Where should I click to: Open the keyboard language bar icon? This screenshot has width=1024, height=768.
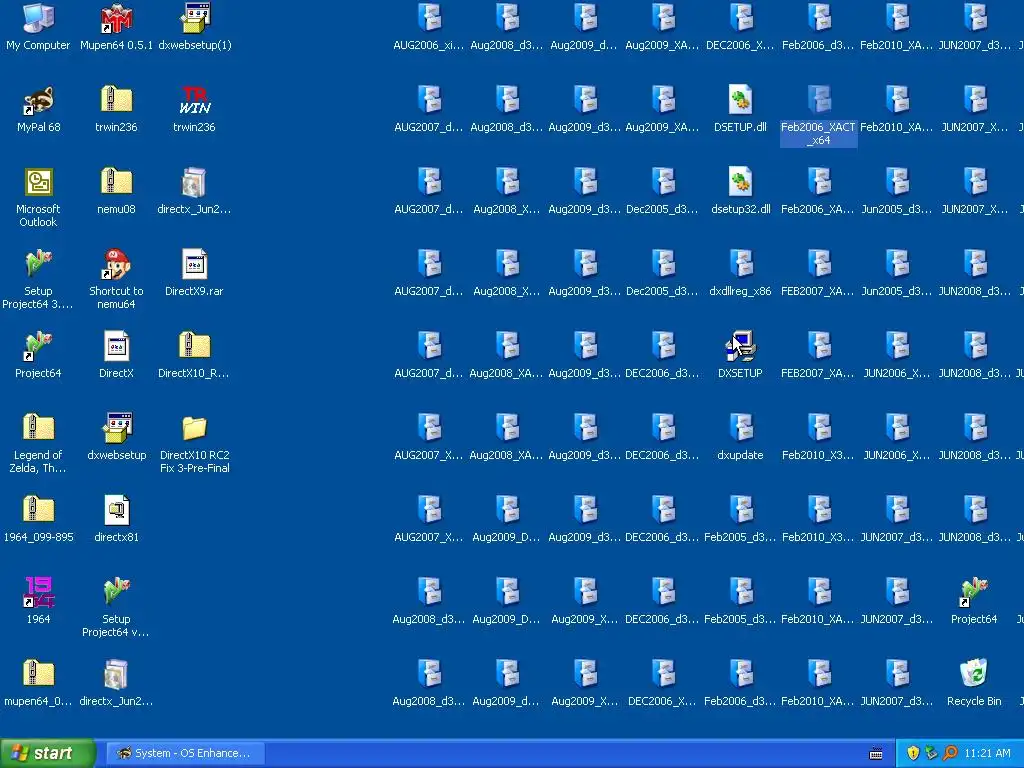point(876,754)
